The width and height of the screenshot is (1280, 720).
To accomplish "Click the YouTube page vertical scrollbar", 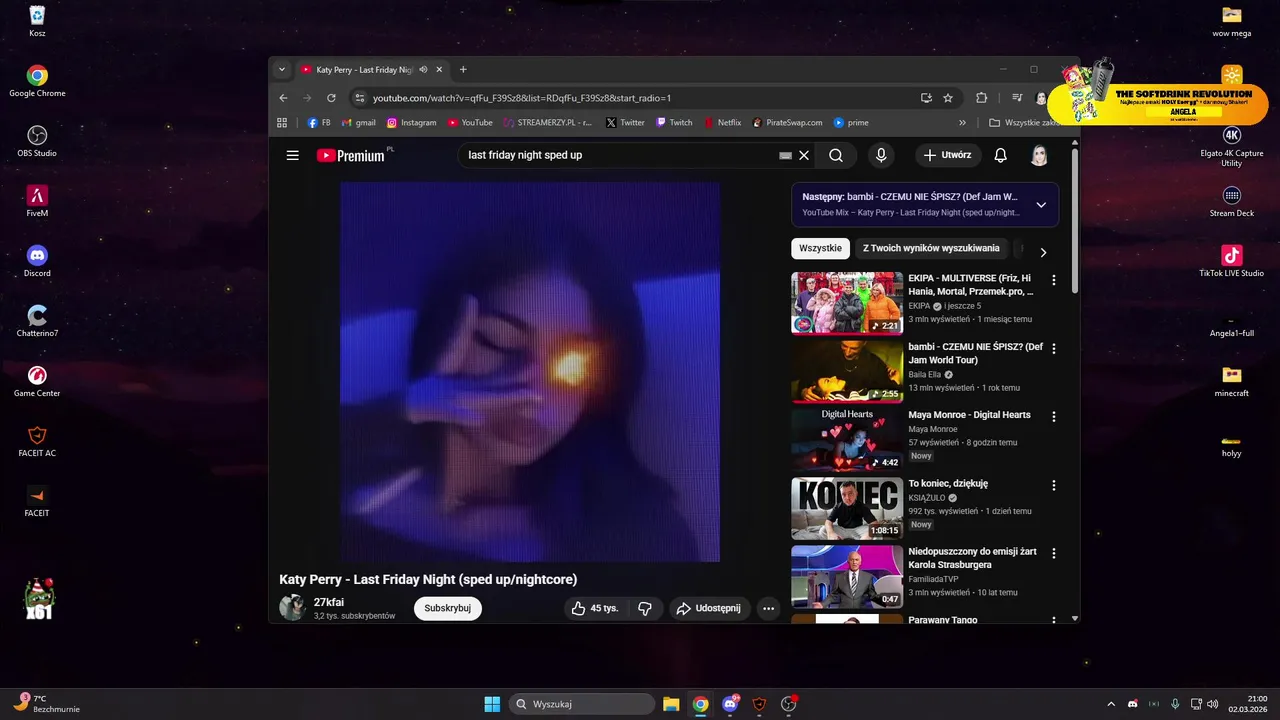I will point(1075,220).
